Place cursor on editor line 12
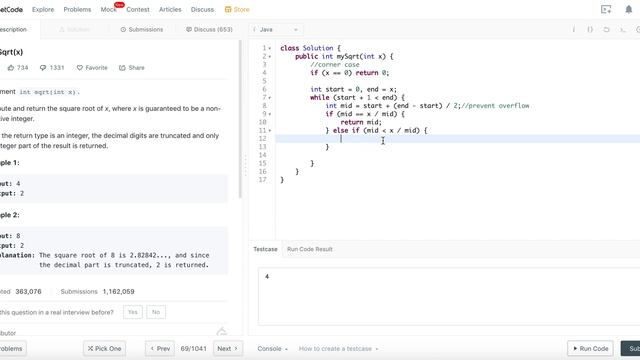Viewport: 640px width, 360px height. tap(457, 139)
